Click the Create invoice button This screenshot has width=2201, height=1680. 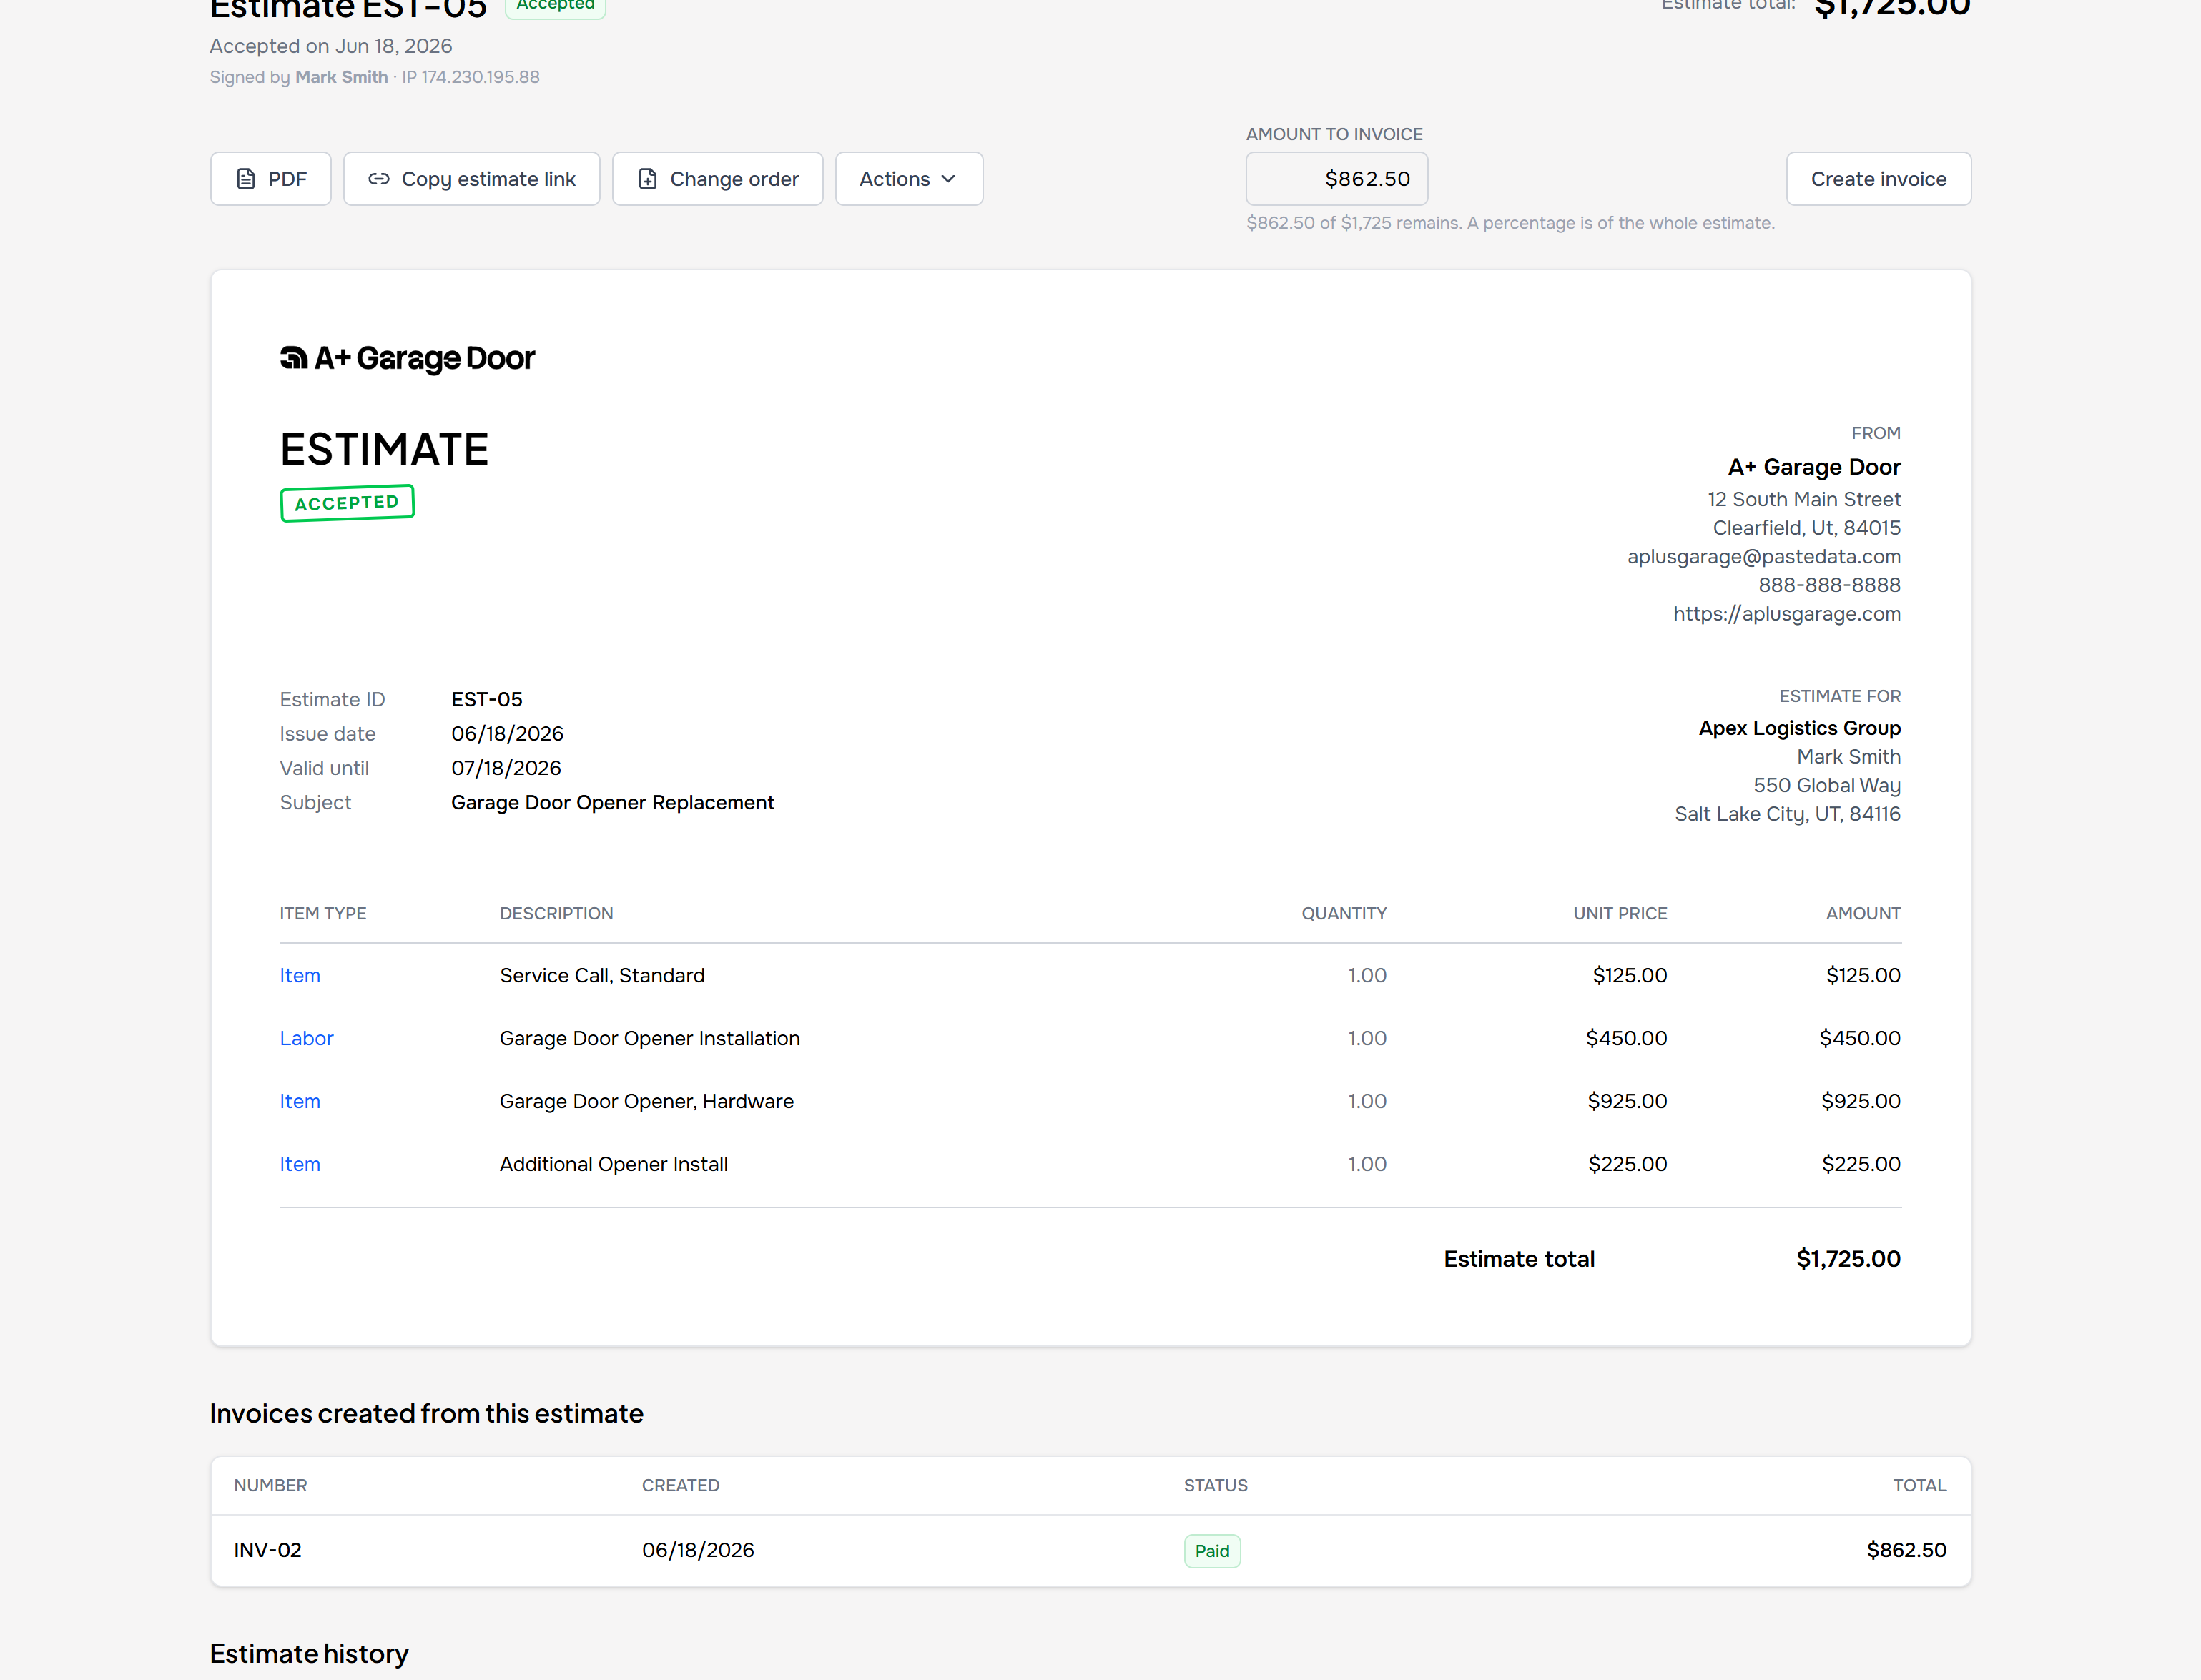tap(1878, 179)
